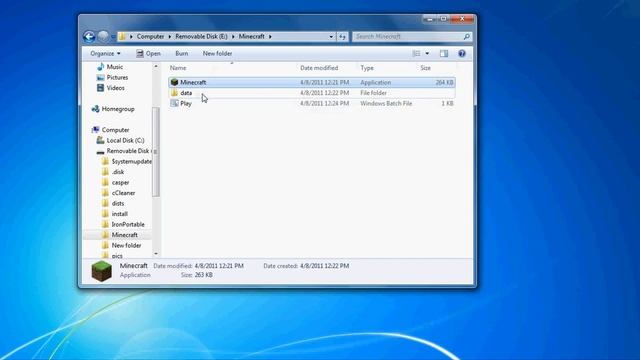Viewport: 640px width, 360px height.
Task: Select Removable Disk (E:) in the address breadcrumb
Action: (201, 36)
